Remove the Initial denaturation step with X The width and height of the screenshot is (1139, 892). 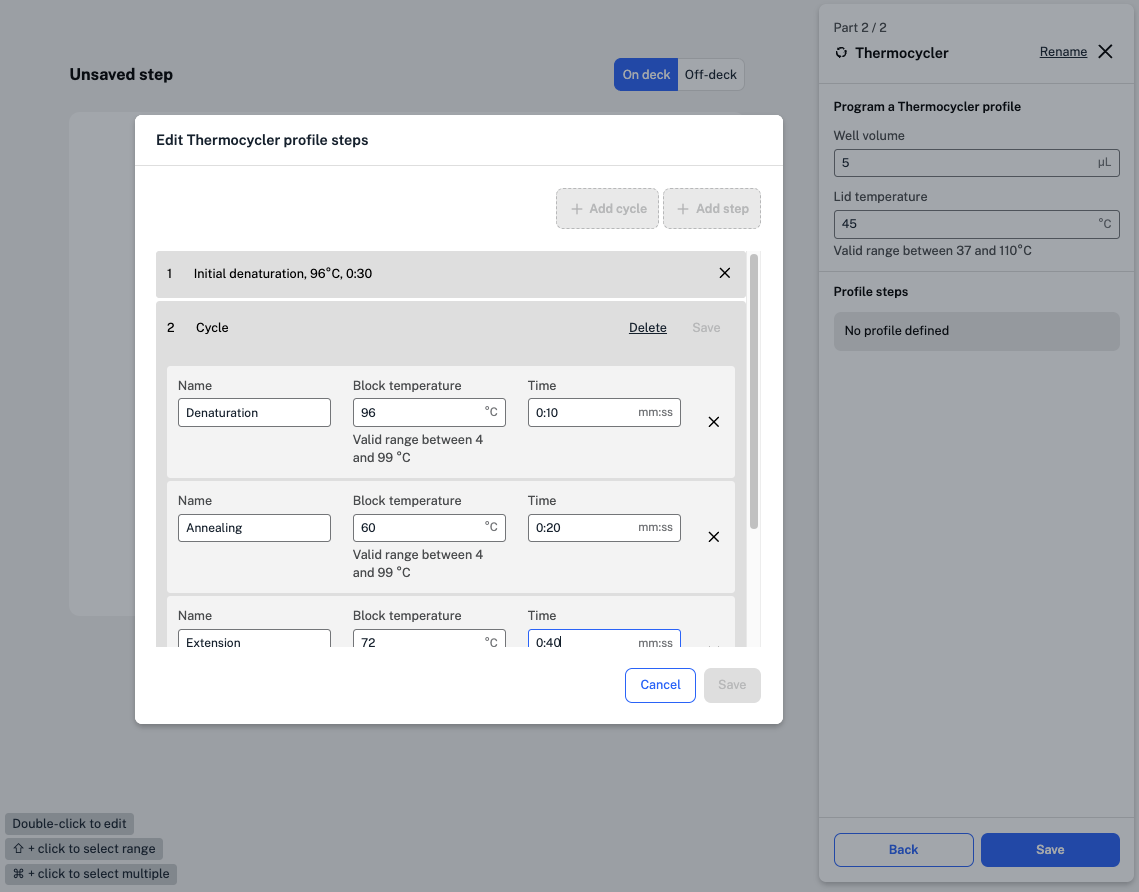[x=725, y=273]
